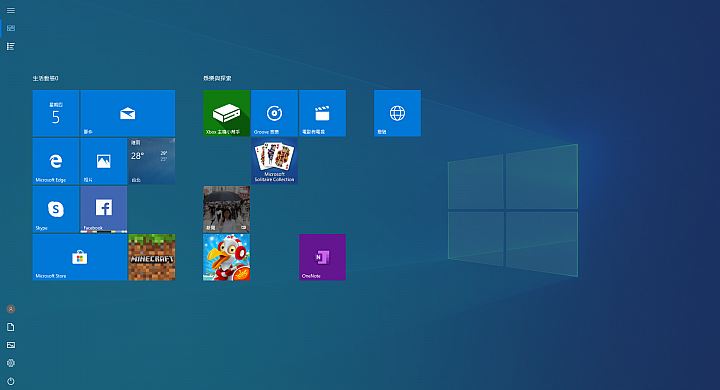
Task: Open the Movies & TV clapperboard tile
Action: tap(322, 113)
